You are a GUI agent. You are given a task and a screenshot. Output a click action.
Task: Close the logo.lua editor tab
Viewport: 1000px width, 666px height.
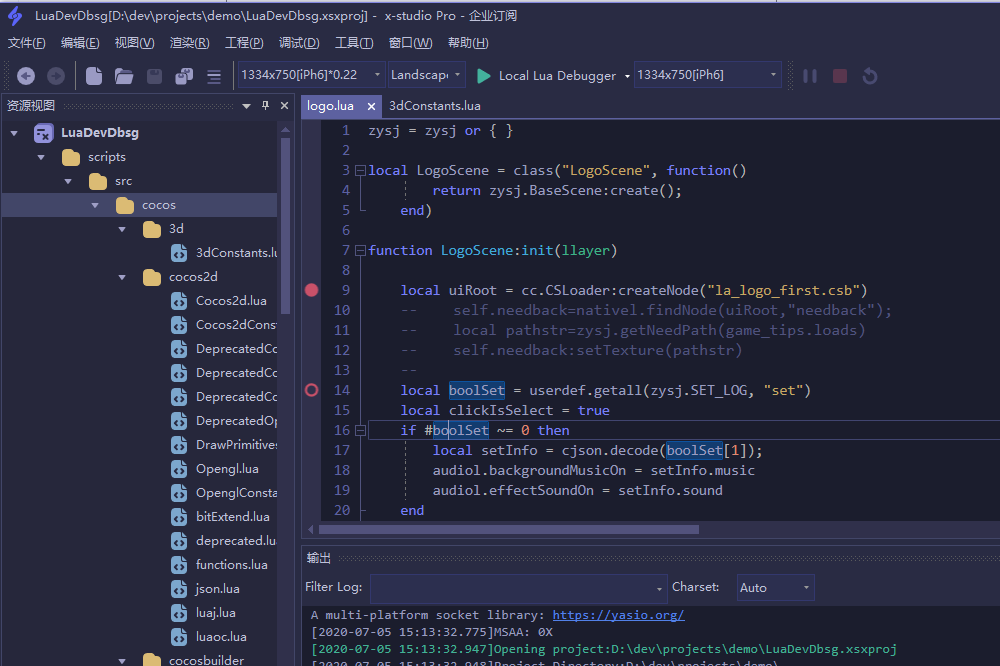tap(371, 106)
